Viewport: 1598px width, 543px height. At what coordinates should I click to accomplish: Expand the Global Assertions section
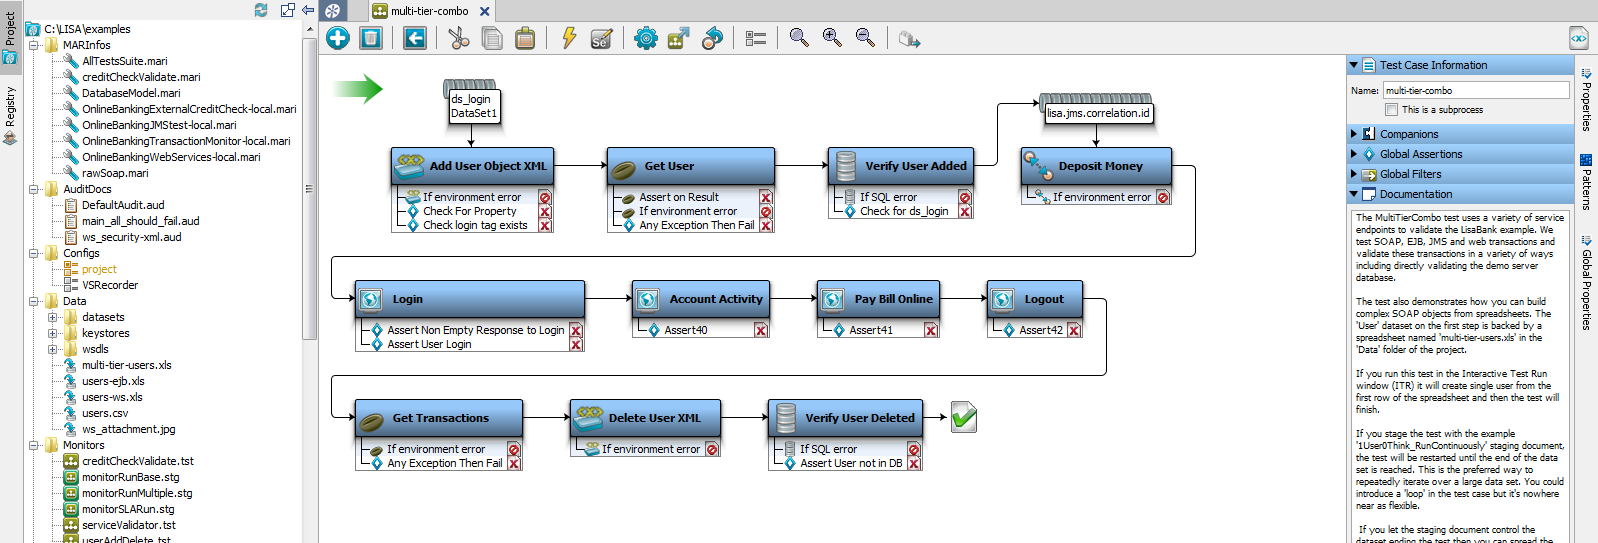click(x=1354, y=154)
